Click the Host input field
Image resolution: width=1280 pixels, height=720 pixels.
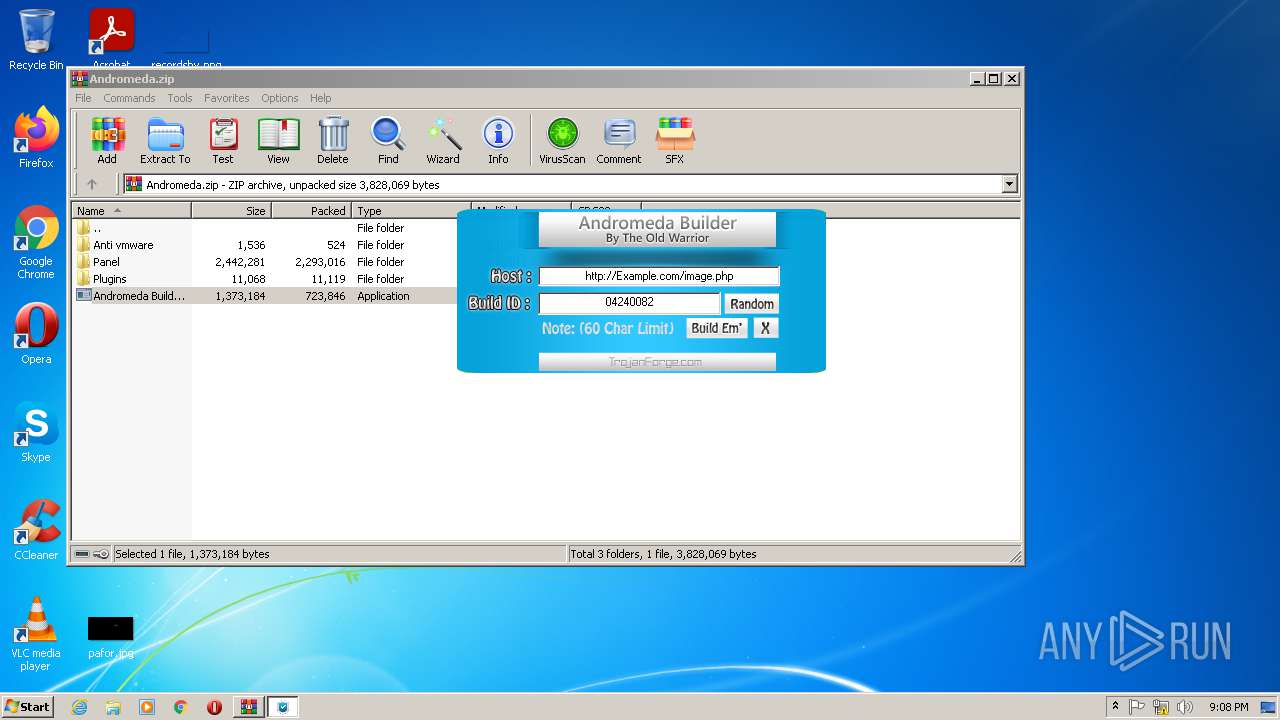[659, 276]
